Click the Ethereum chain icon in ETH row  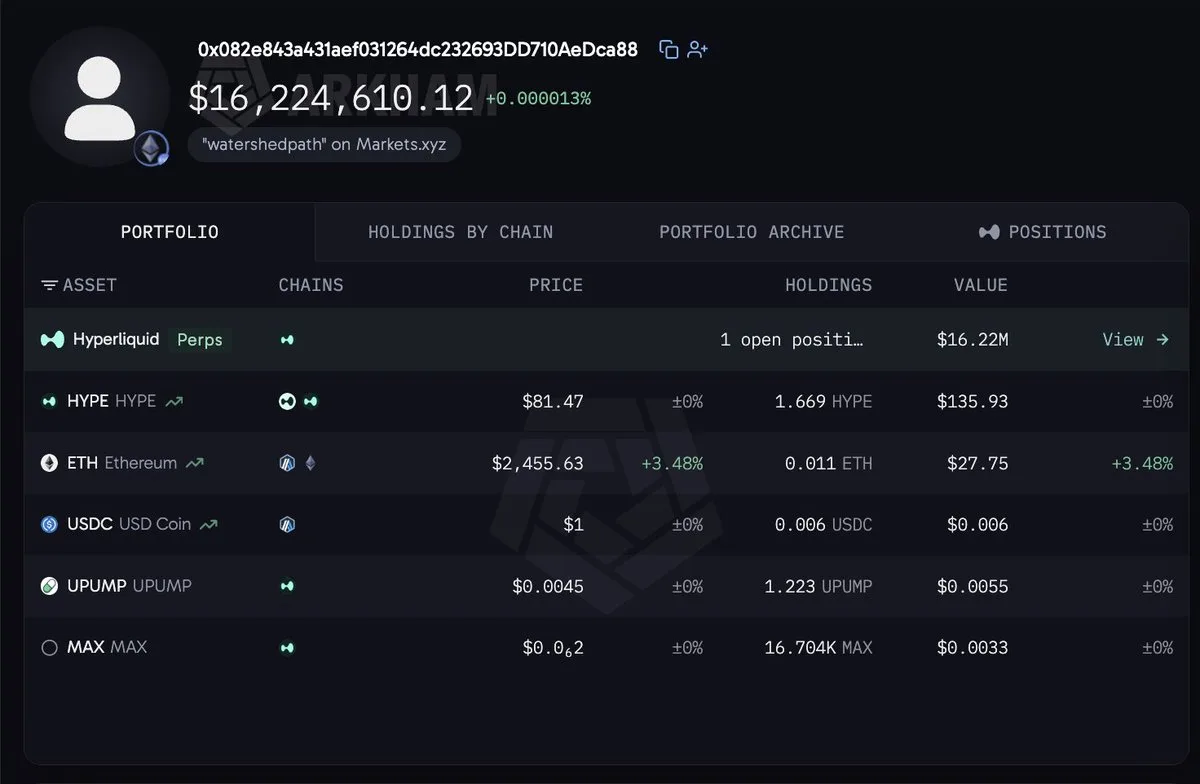[x=310, y=463]
